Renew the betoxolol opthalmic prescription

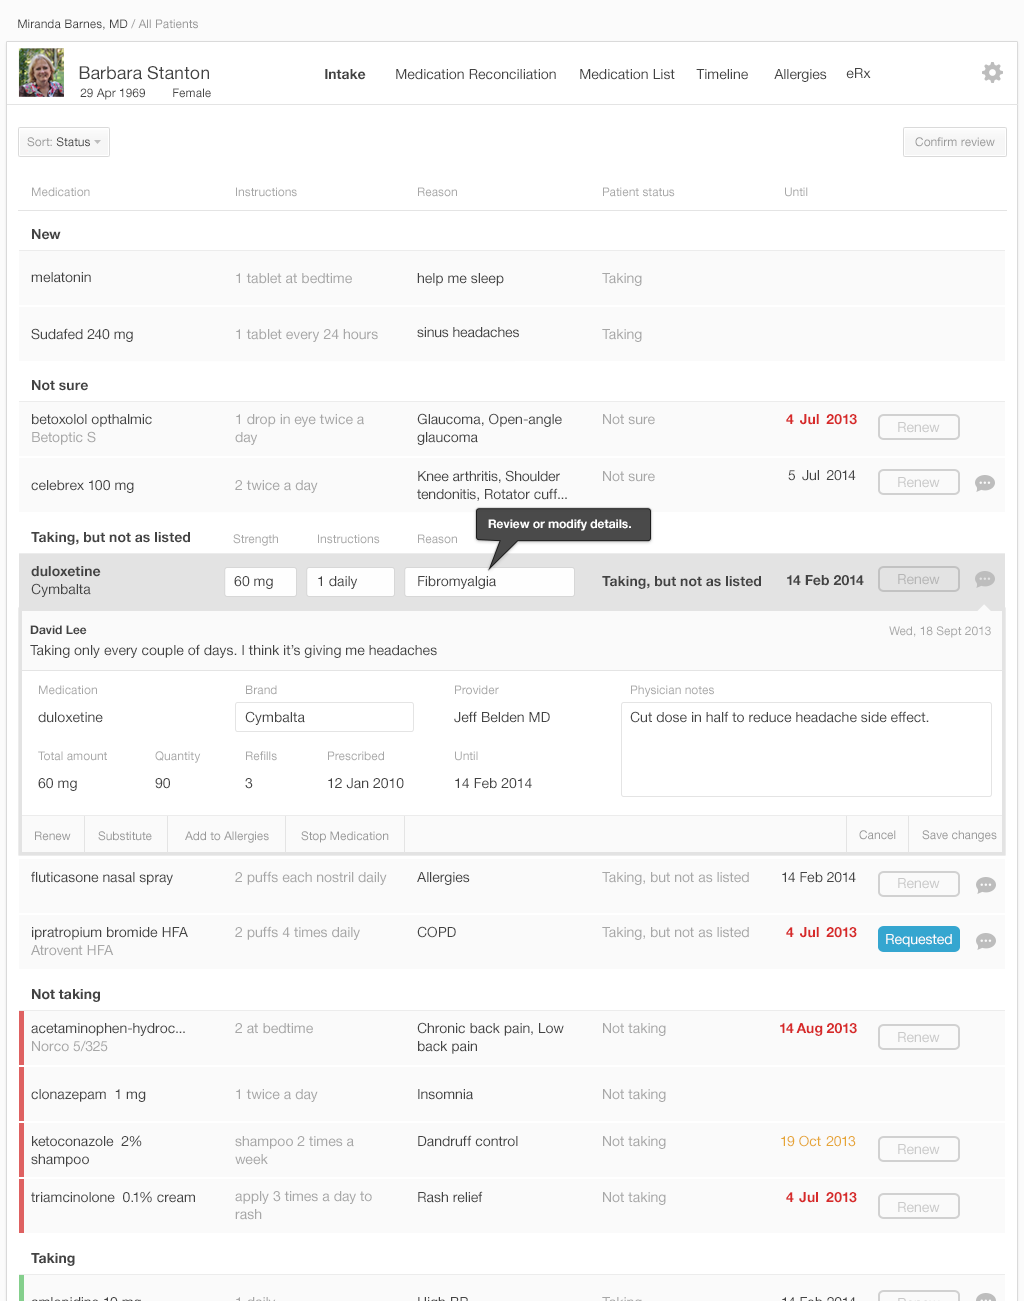pyautogui.click(x=918, y=427)
